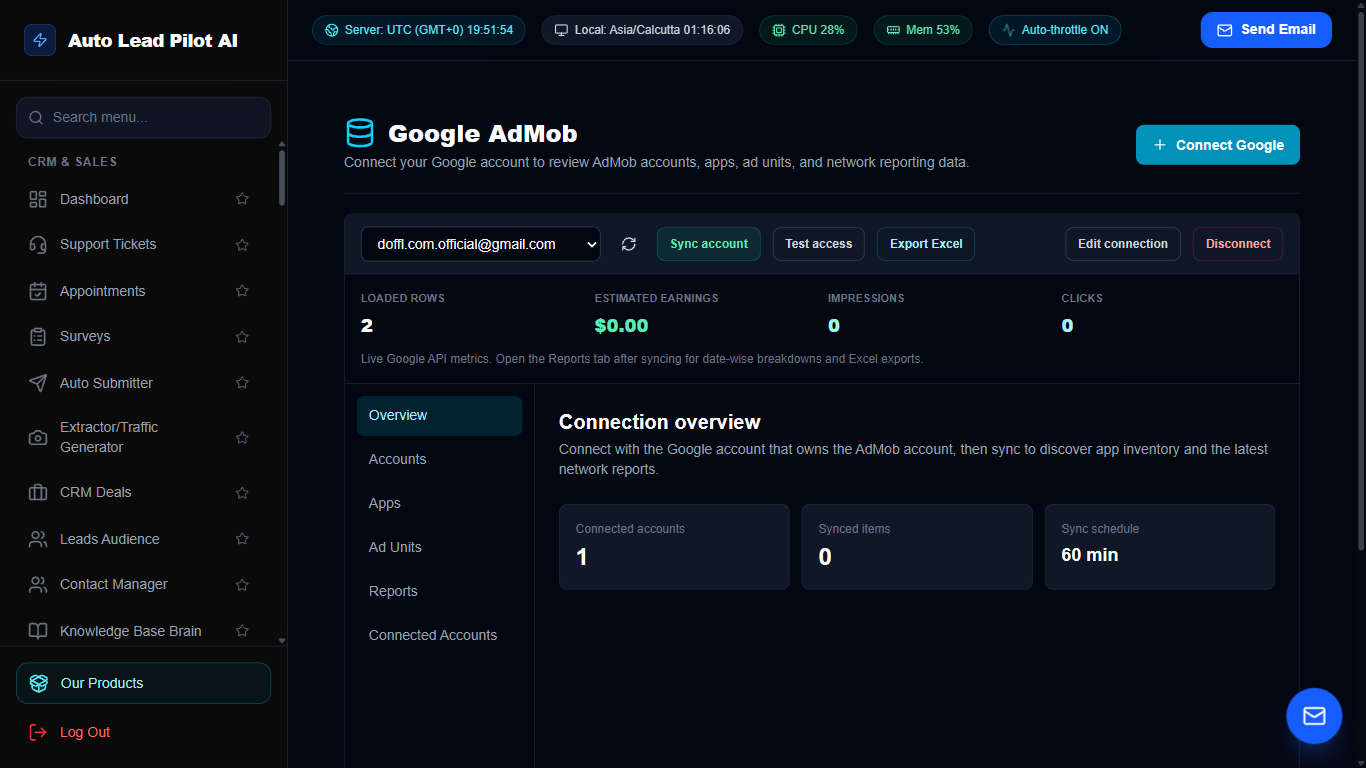Click the pulse icon in the Auto-throttle chip
Screen dimensions: 1366x768
pyautogui.click(x=1009, y=30)
